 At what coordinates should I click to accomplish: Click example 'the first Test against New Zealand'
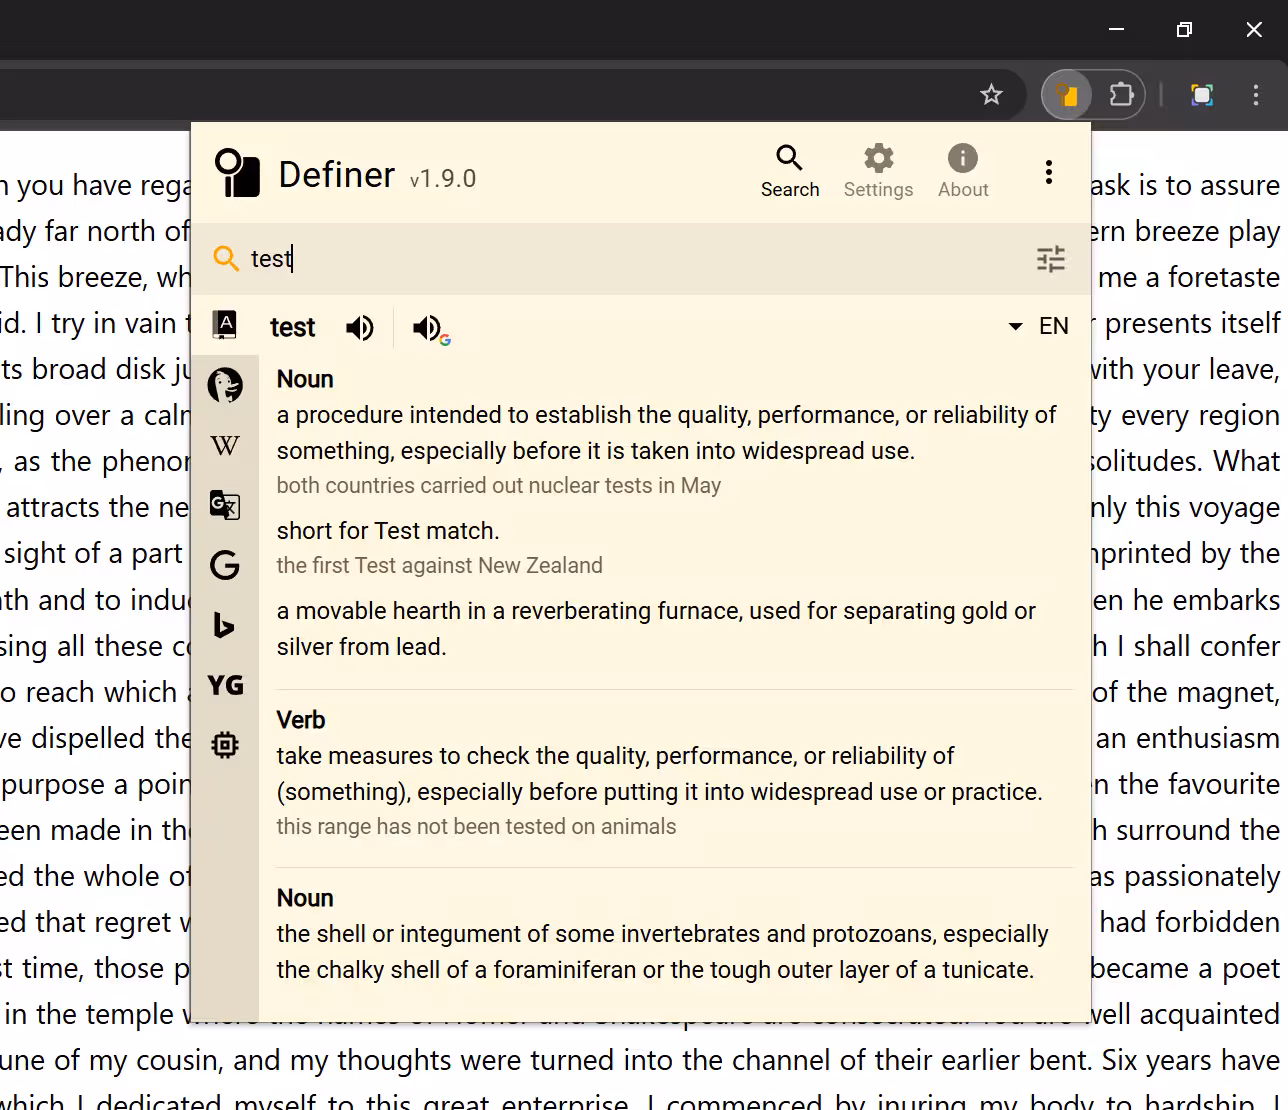[x=440, y=566]
